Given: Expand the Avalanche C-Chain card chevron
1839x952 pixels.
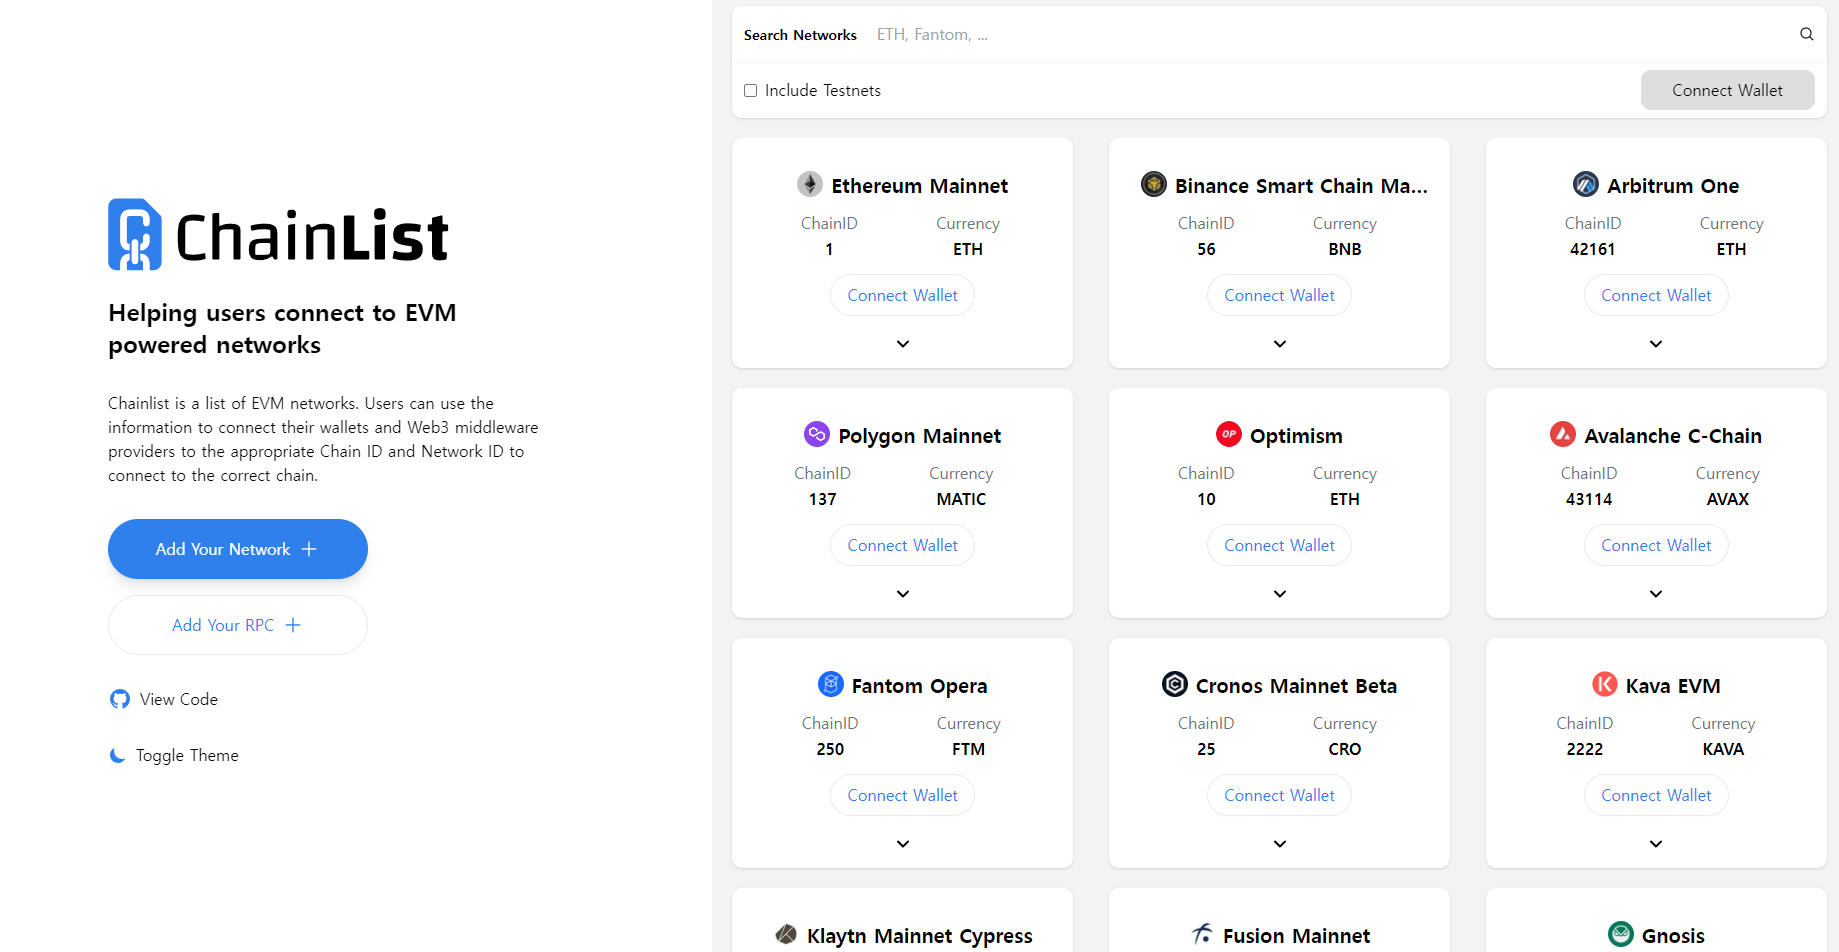Looking at the screenshot, I should click(1656, 594).
